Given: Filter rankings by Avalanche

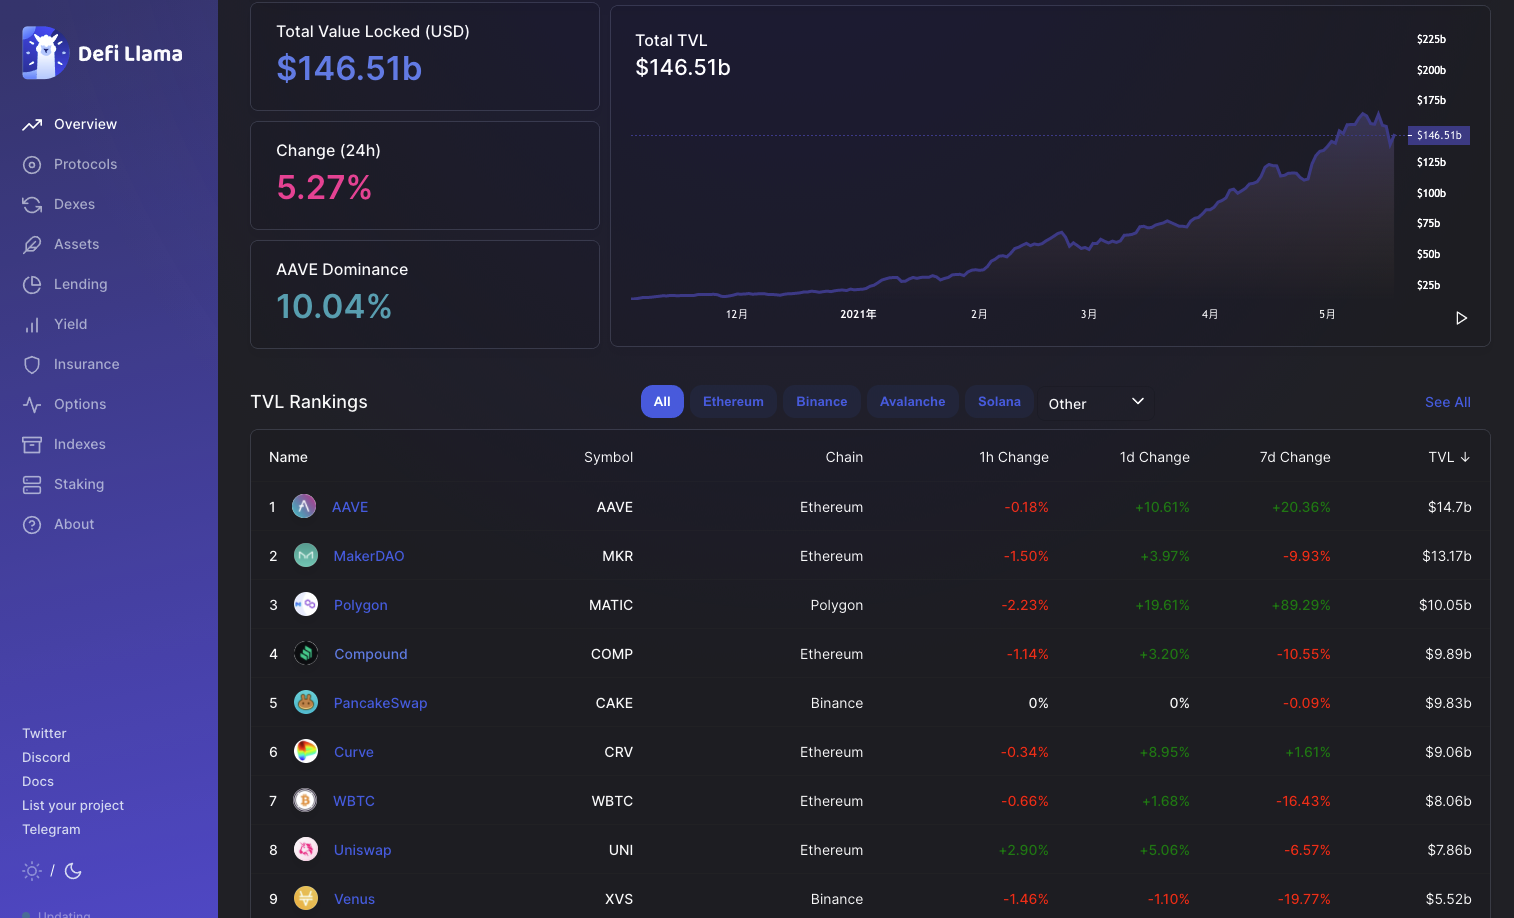Looking at the screenshot, I should (913, 401).
